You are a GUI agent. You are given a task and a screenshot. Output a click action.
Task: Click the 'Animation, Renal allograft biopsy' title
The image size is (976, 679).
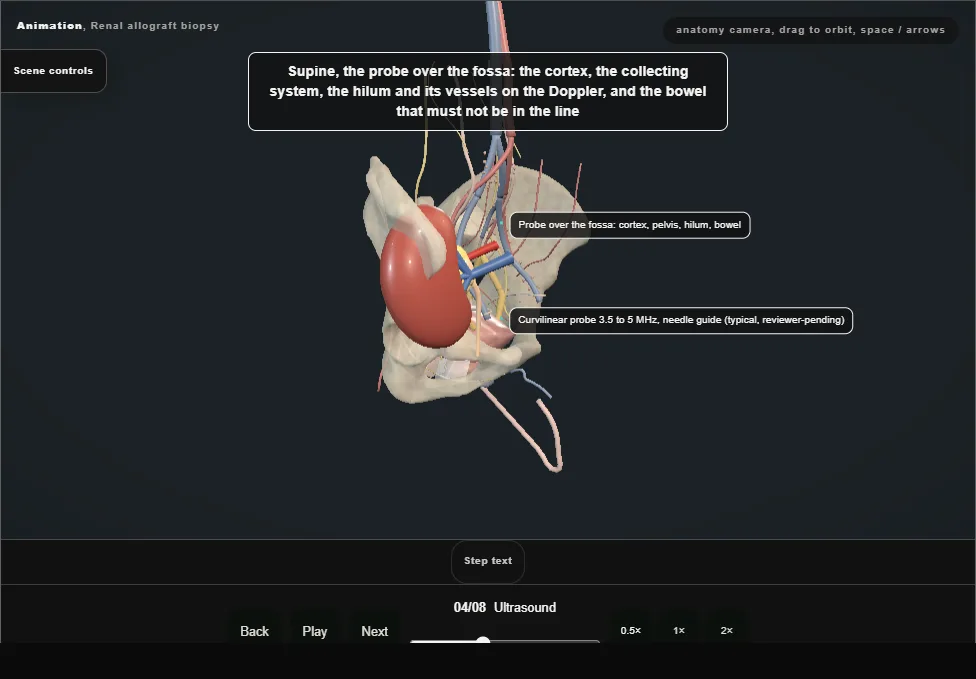click(x=118, y=26)
